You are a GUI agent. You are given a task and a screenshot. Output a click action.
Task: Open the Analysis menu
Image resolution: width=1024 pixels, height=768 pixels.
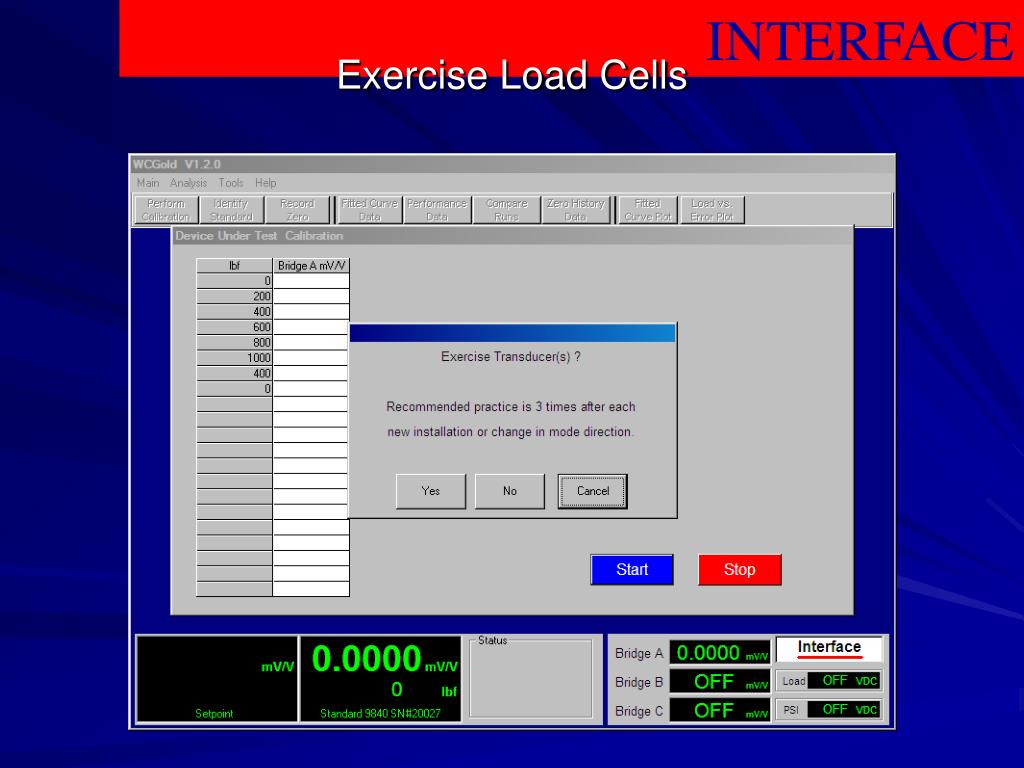(x=188, y=183)
